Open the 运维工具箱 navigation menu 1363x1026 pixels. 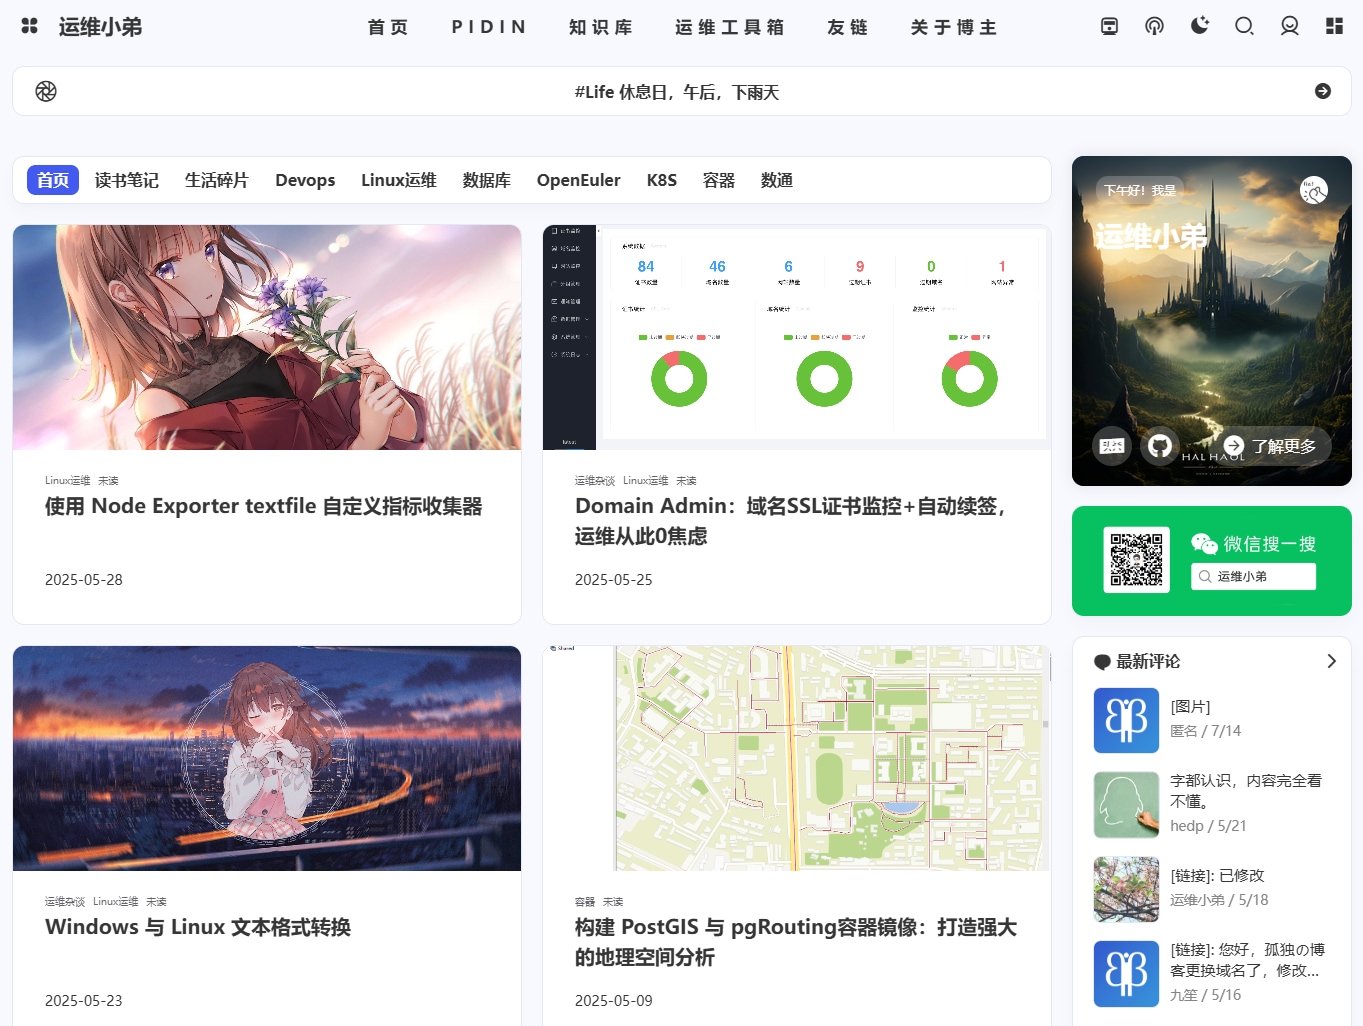click(x=729, y=28)
